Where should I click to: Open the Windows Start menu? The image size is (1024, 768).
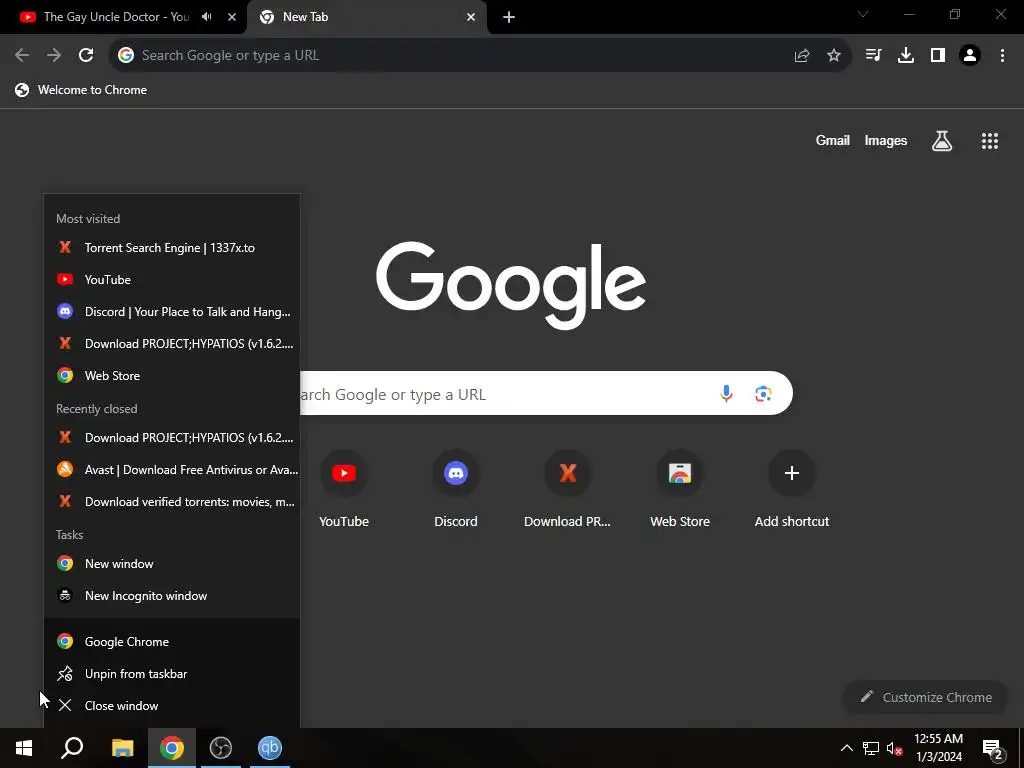[24, 748]
